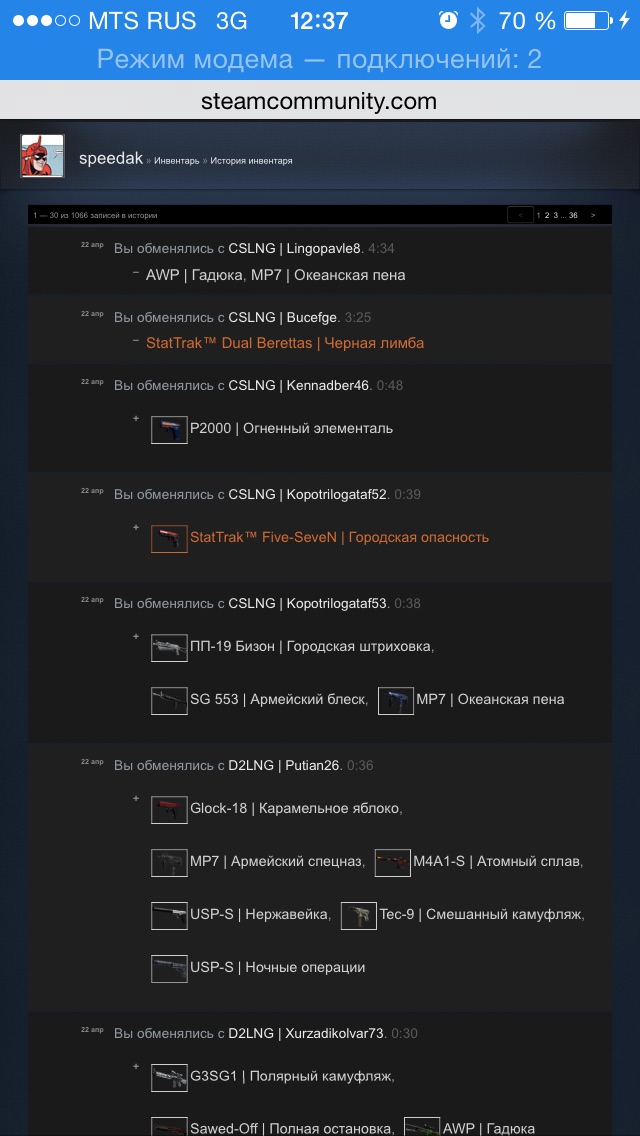This screenshot has width=640, height=1136.
Task: Tap the steamcommunity.com address bar
Action: [320, 101]
